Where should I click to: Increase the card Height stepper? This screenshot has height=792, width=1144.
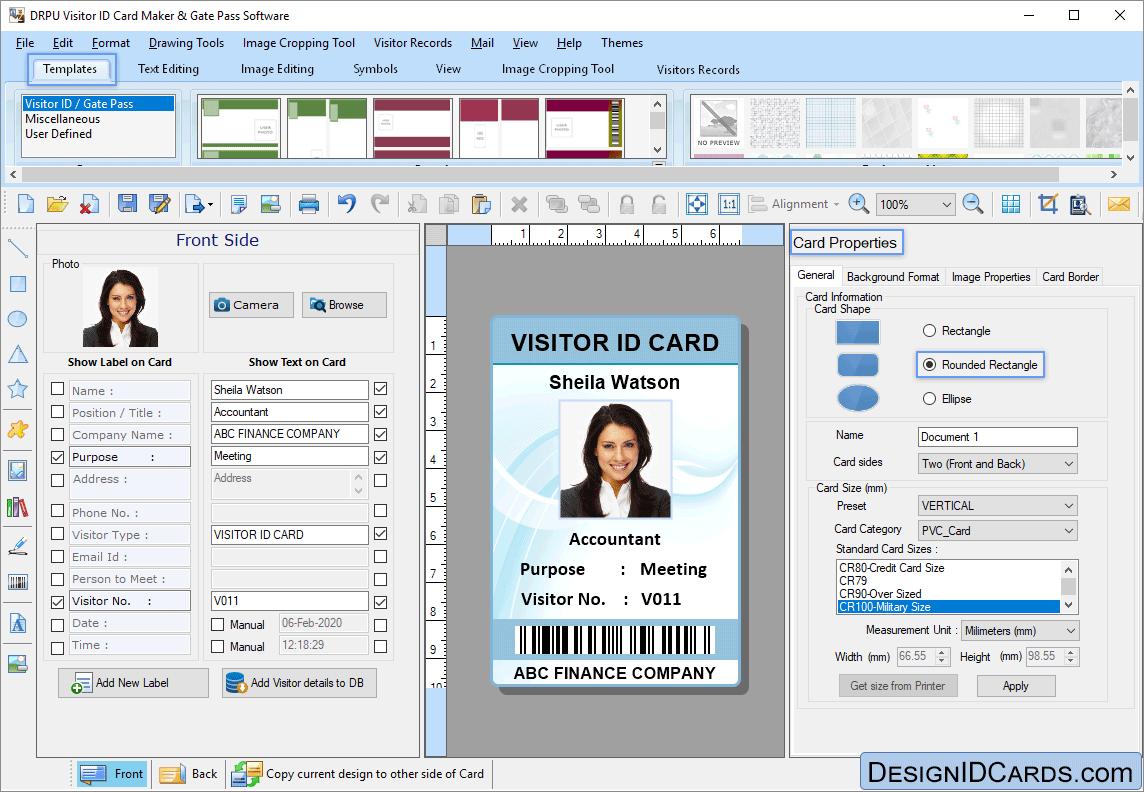click(1071, 652)
